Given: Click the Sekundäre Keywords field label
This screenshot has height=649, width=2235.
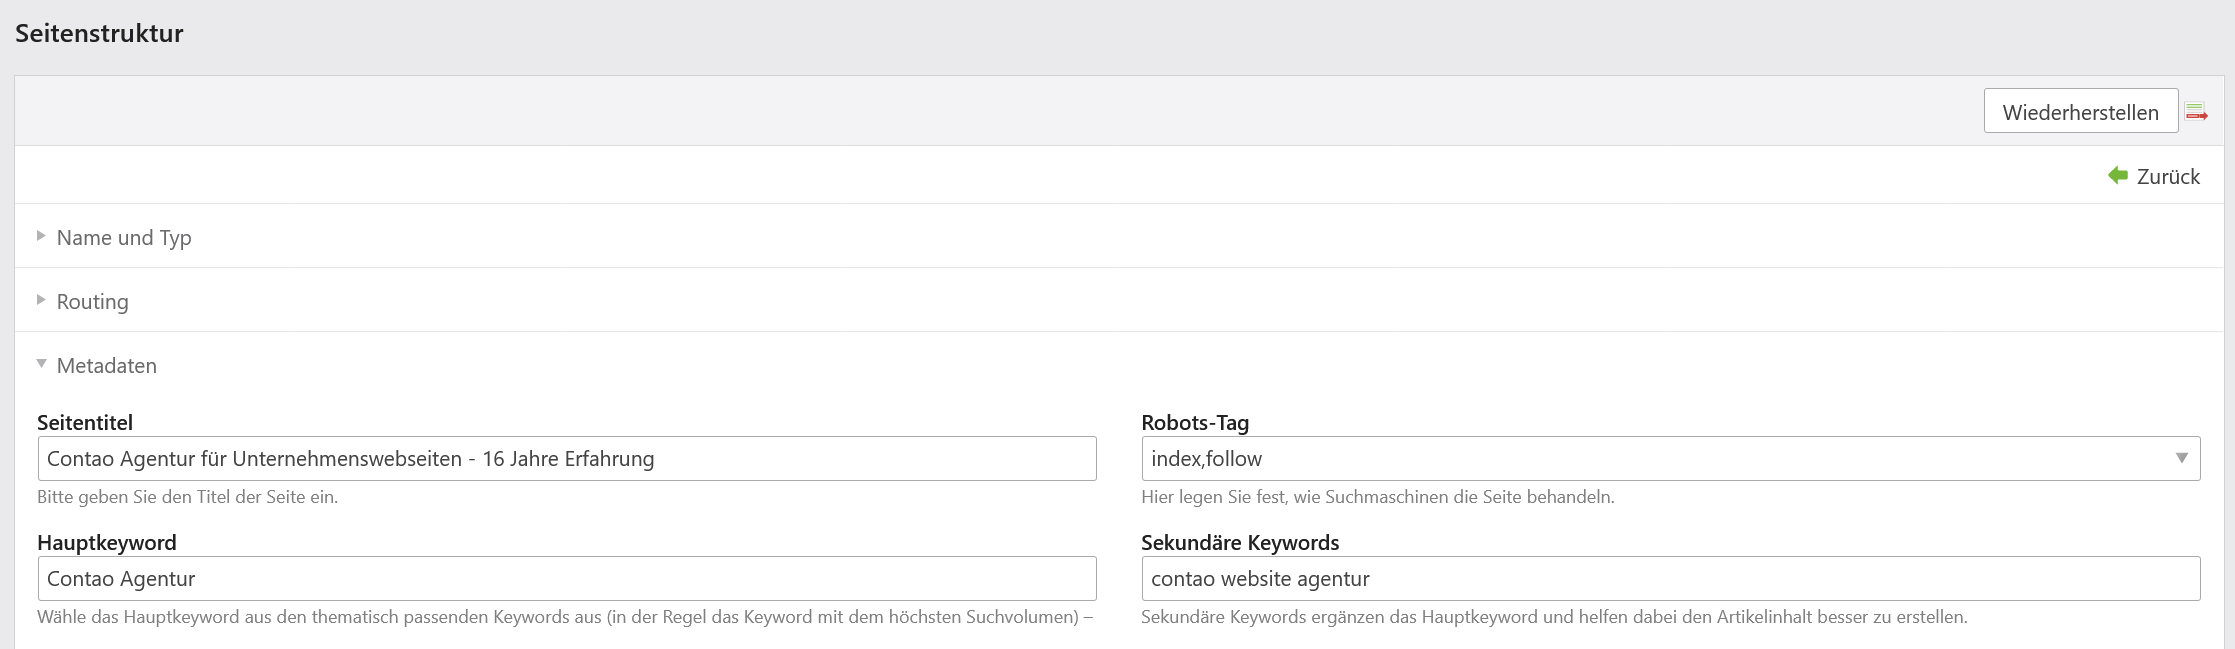Looking at the screenshot, I should point(1240,542).
